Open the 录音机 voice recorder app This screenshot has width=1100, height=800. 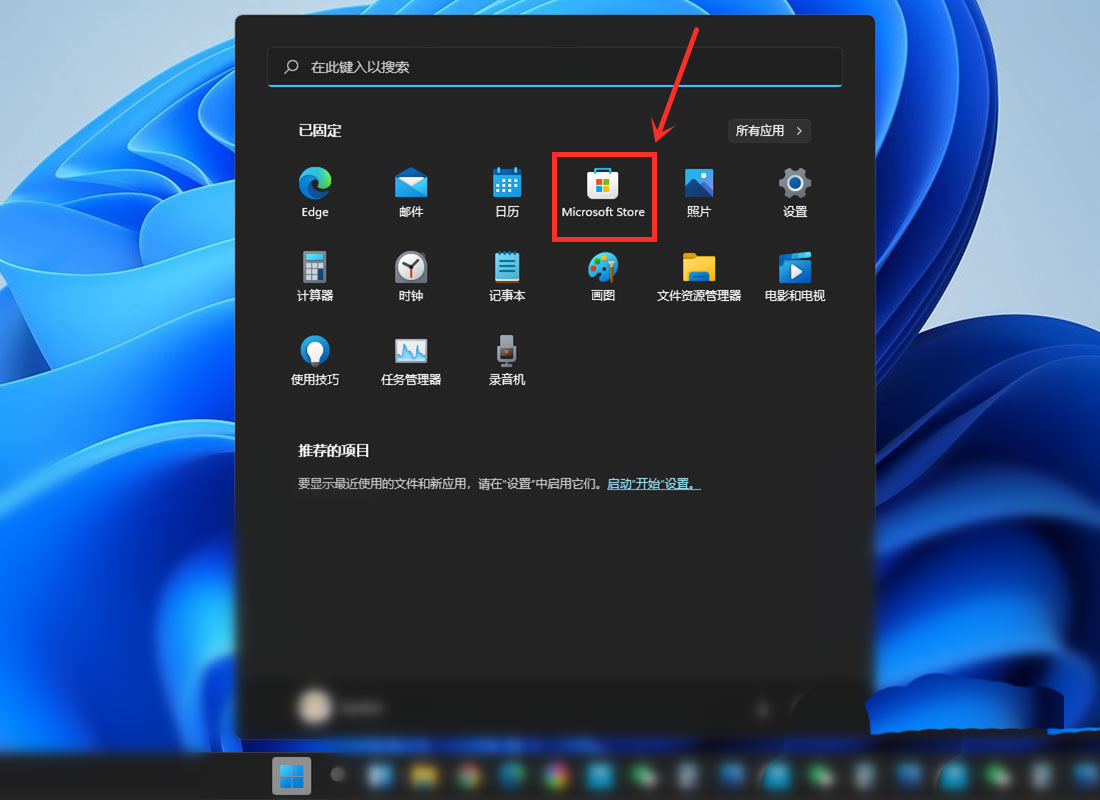[507, 360]
